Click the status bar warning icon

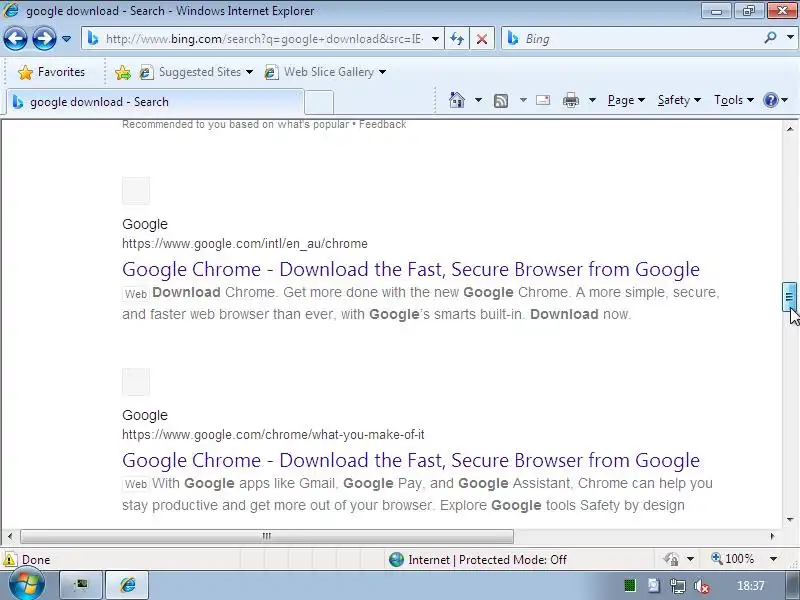(10, 560)
